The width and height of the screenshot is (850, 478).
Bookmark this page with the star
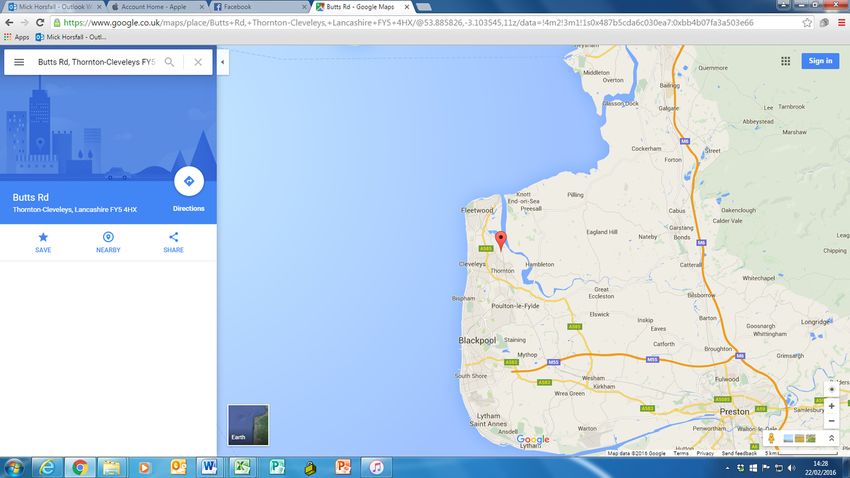point(807,23)
